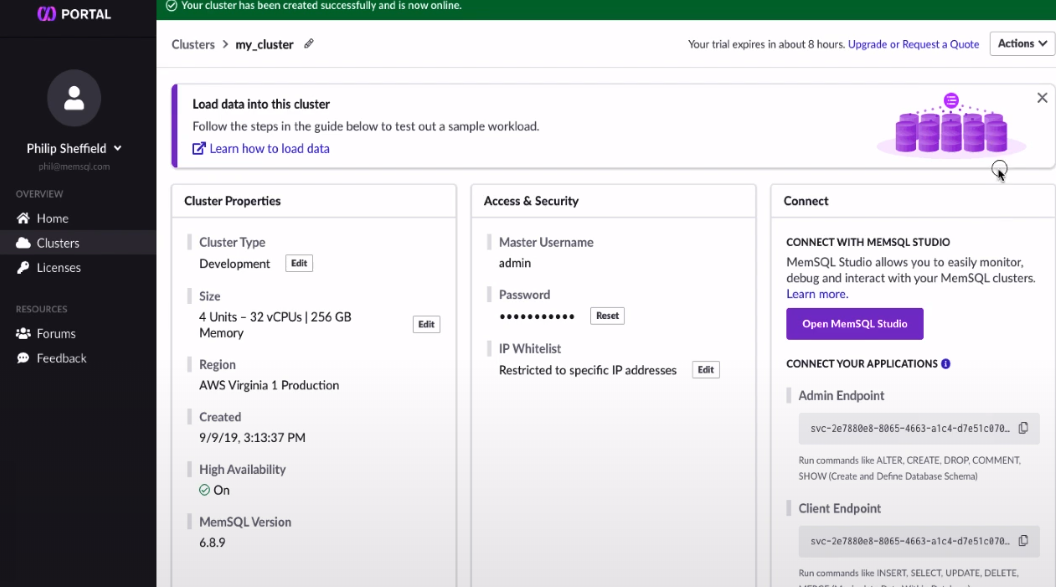
Task: Click the user avatar icon
Action: coord(75,98)
